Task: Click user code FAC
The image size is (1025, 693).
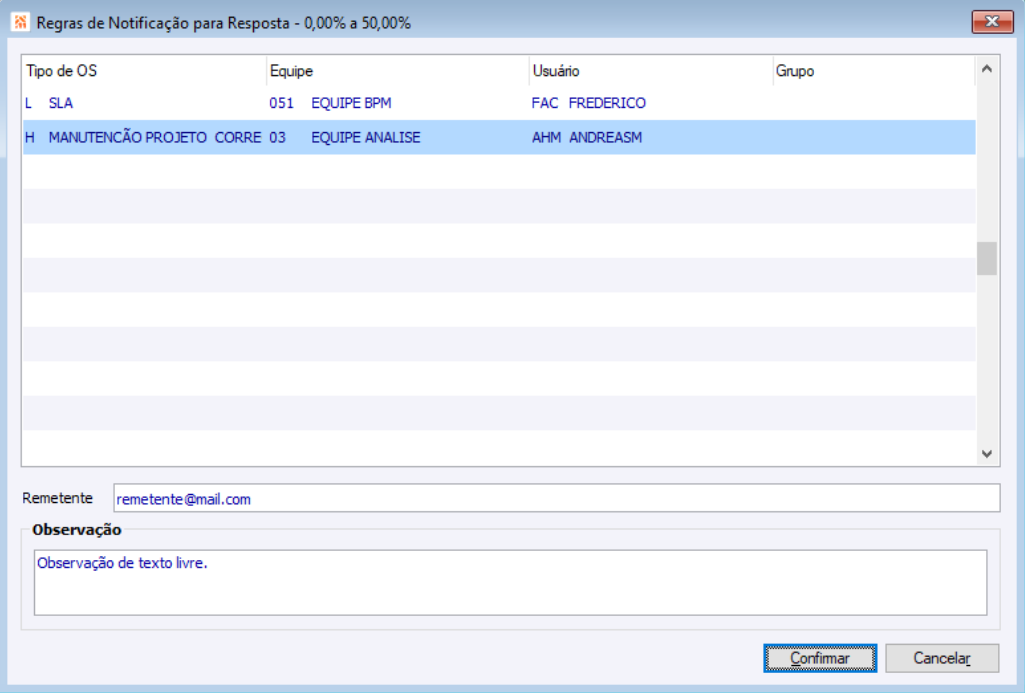Action: pyautogui.click(x=545, y=103)
